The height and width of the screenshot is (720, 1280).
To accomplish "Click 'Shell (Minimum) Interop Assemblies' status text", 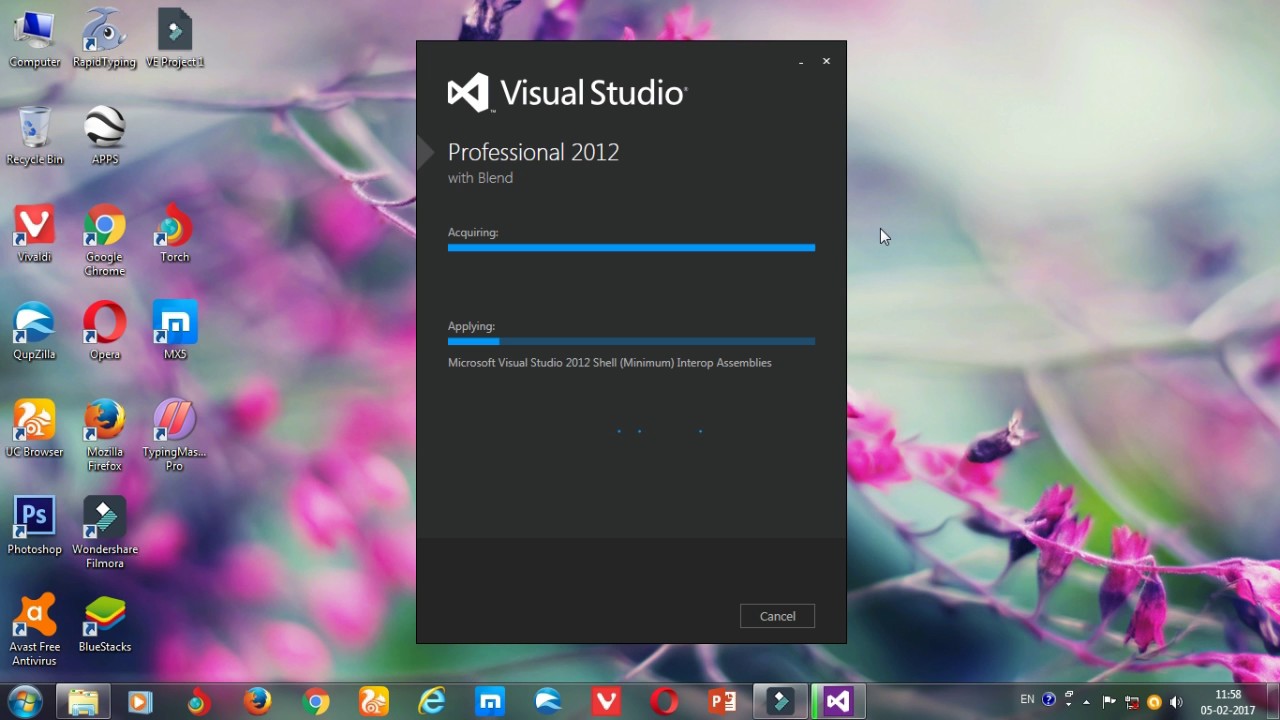I will point(682,363).
